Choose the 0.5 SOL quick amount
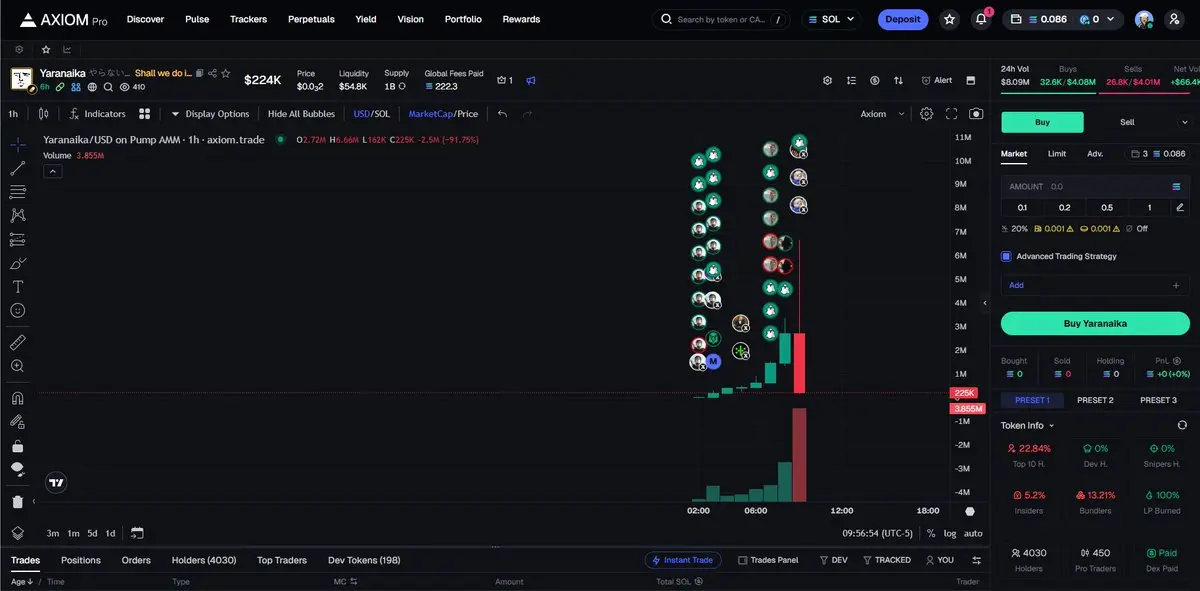Image resolution: width=1200 pixels, height=591 pixels. point(1107,207)
